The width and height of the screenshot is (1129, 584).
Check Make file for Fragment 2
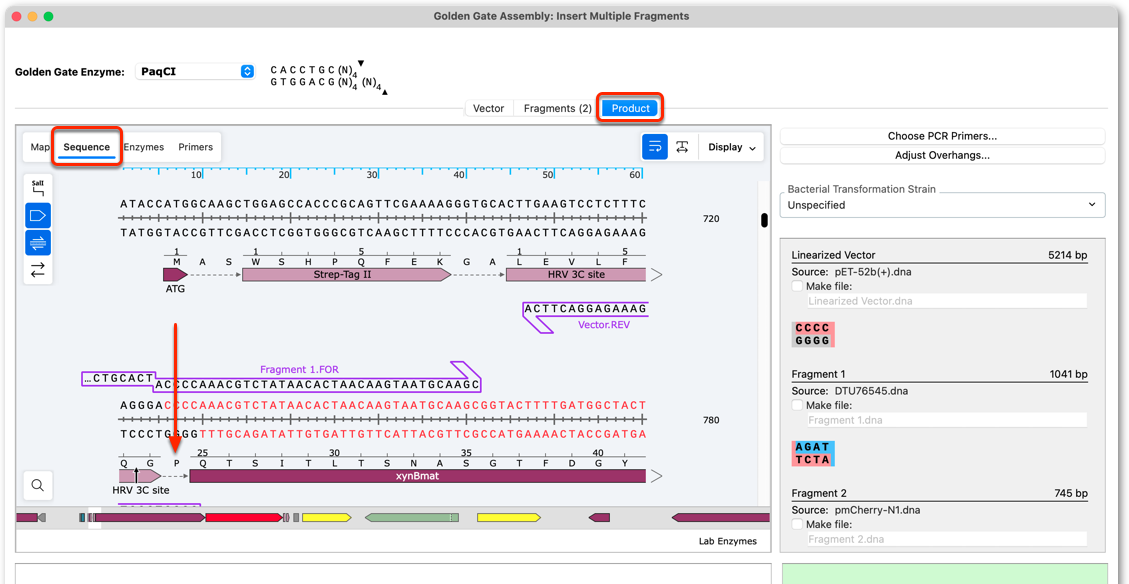pos(797,524)
